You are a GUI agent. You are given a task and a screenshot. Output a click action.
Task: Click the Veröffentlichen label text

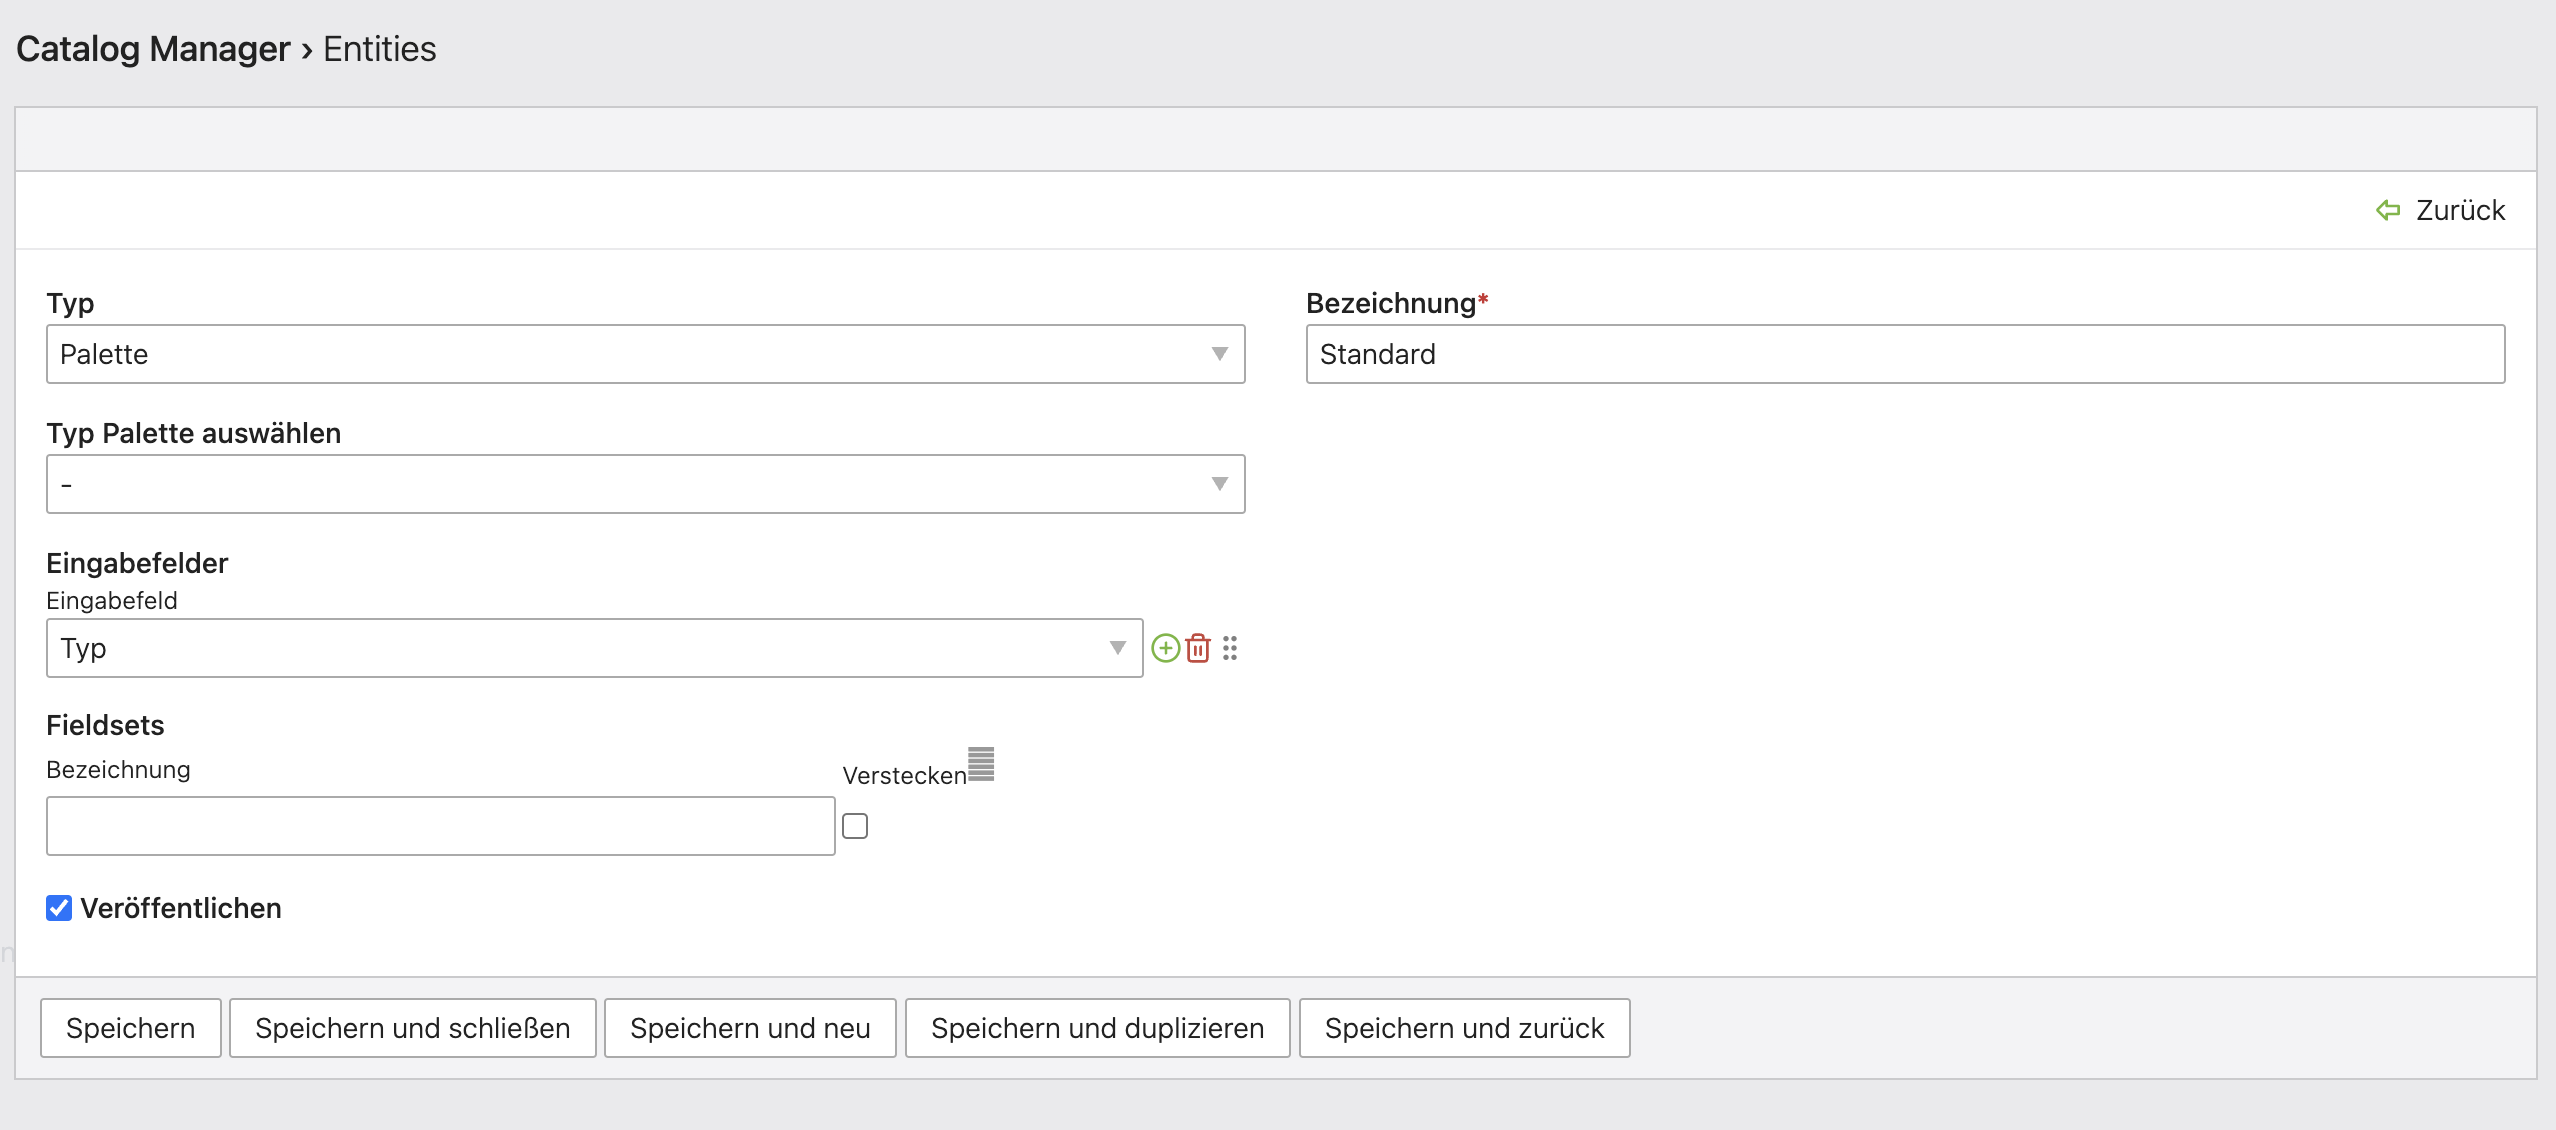click(181, 908)
